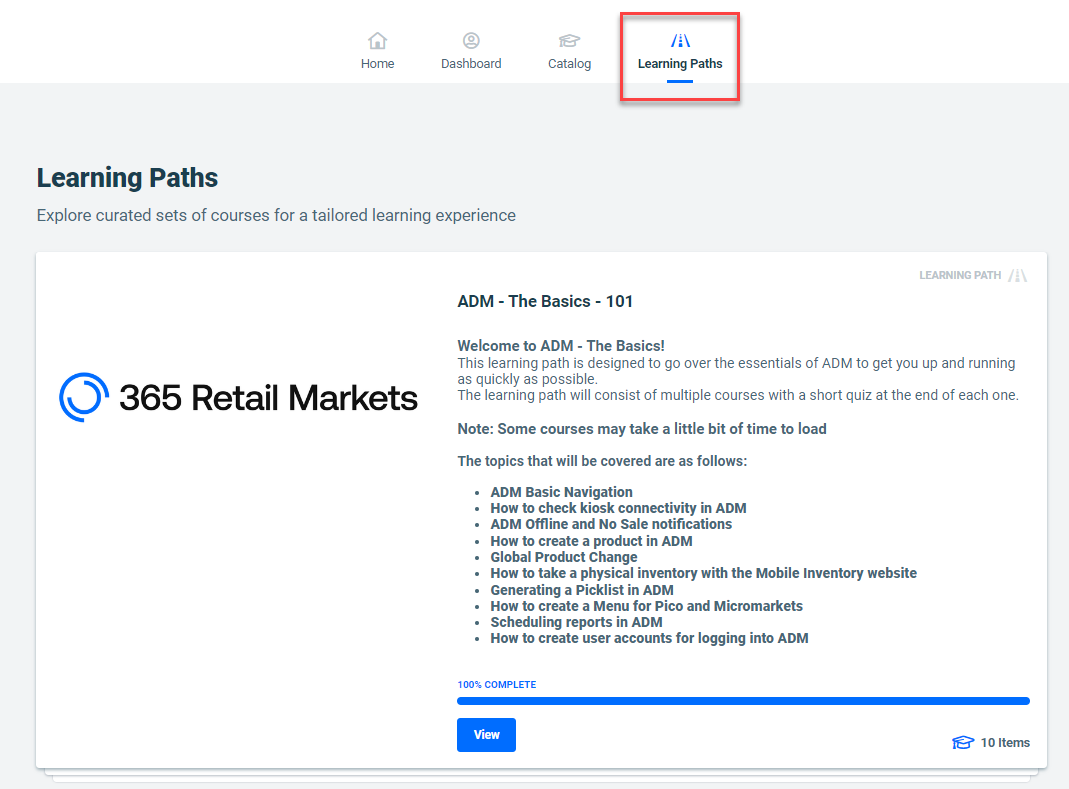Click the graduation cap icon next to 10 Items
The width and height of the screenshot is (1069, 789).
(963, 743)
